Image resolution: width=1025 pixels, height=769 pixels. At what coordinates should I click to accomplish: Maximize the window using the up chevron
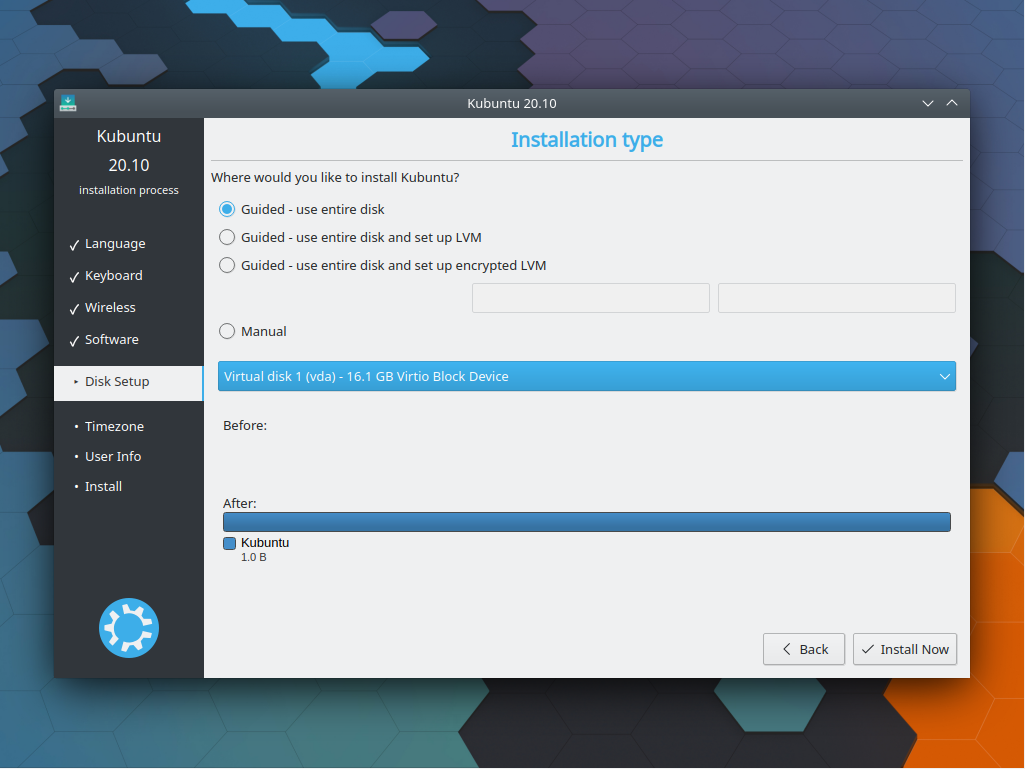952,103
